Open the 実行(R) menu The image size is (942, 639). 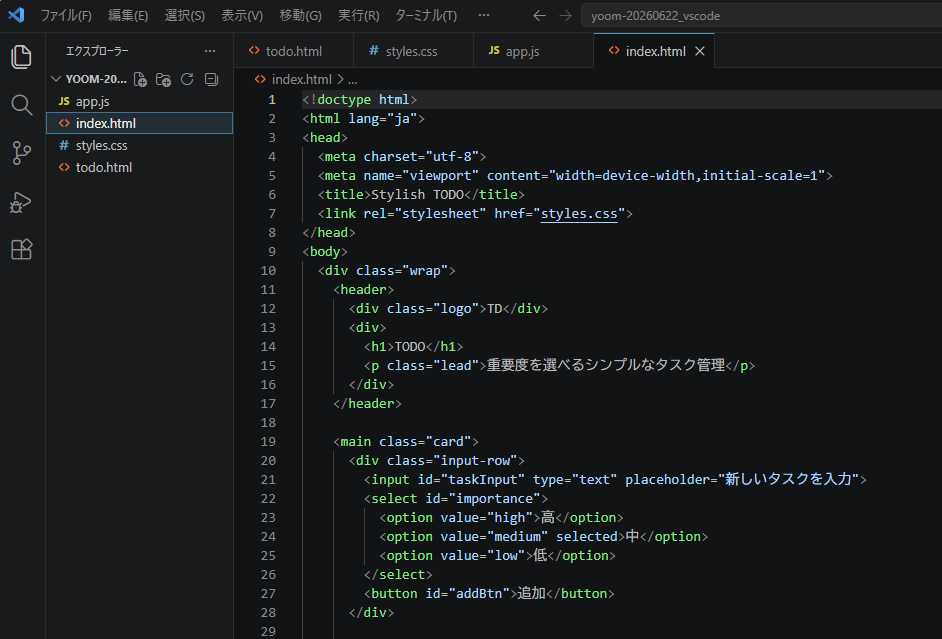pyautogui.click(x=359, y=16)
